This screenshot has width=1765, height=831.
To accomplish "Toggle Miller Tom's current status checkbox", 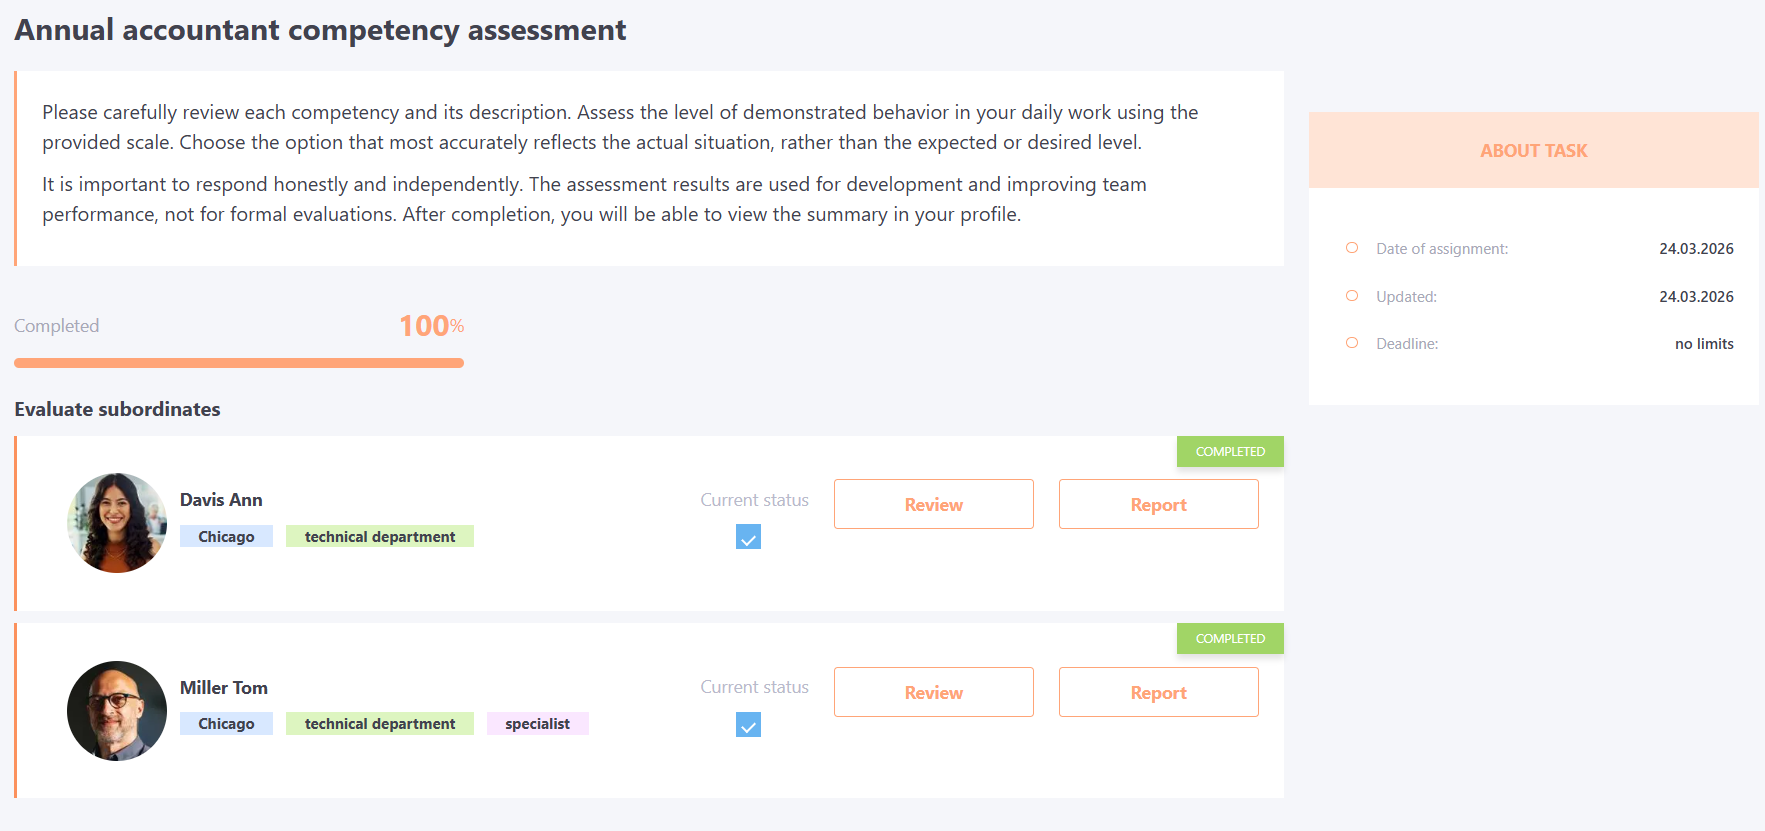I will point(748,725).
